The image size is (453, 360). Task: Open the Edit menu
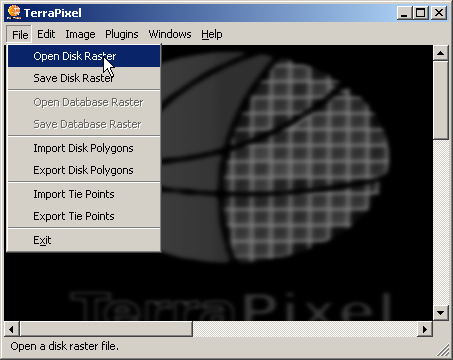[46, 34]
